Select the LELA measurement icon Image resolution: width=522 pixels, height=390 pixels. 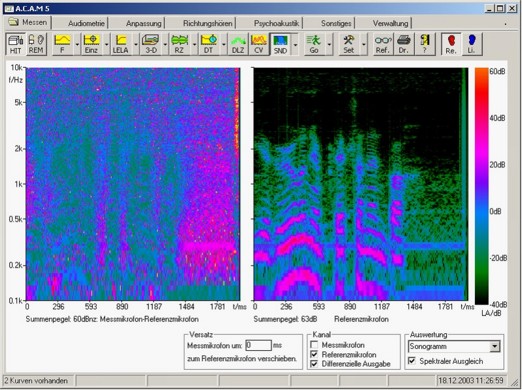tap(121, 44)
